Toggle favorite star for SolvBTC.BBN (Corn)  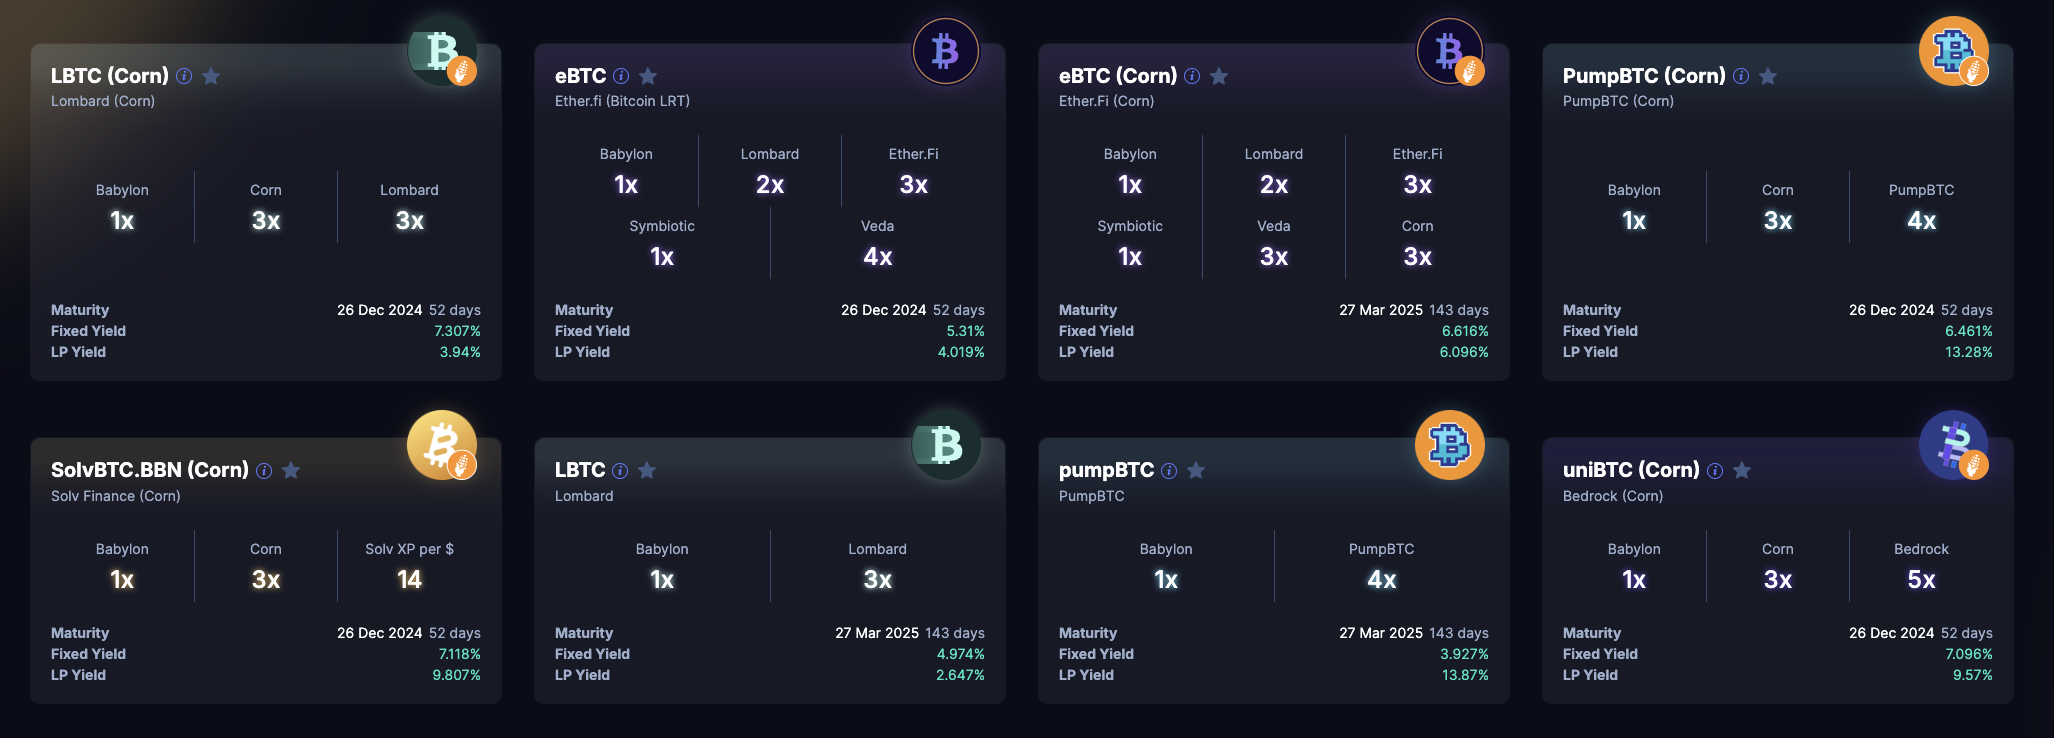click(x=291, y=471)
